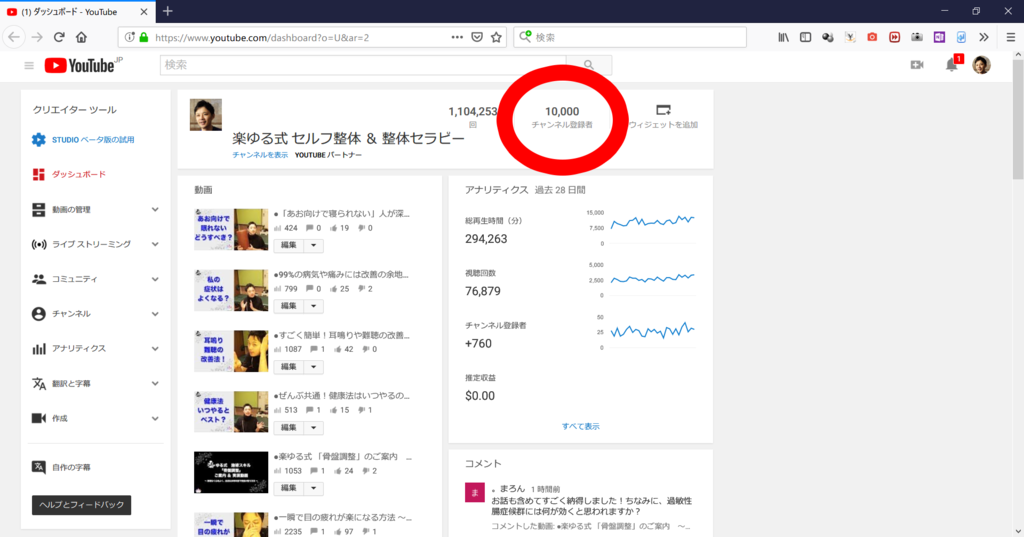Image resolution: width=1024 pixels, height=537 pixels.
Task: Open the notifications bell
Action: (952, 65)
